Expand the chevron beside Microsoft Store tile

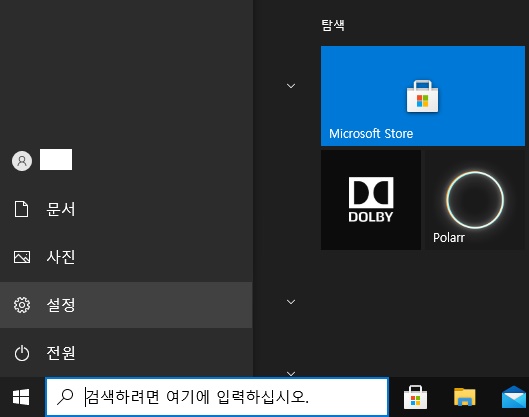[x=291, y=86]
